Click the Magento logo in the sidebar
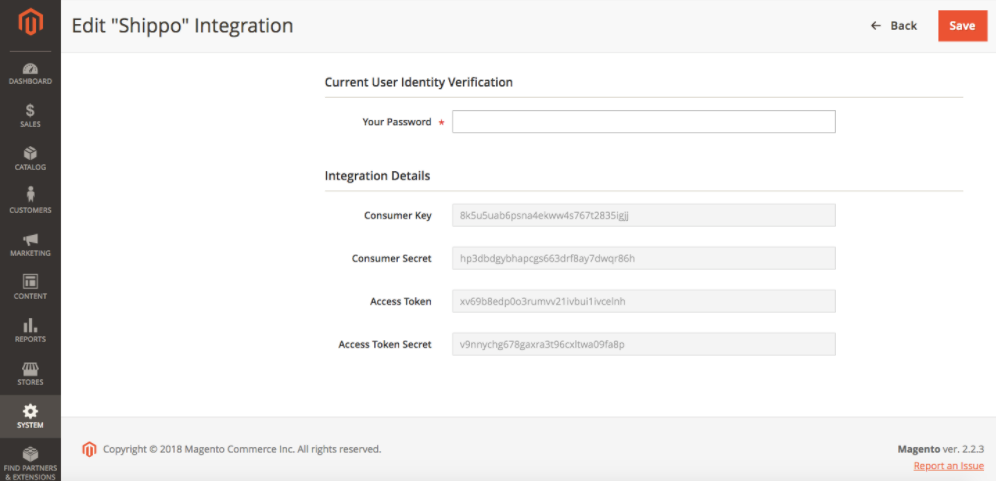Screen dimensions: 996x481 click(x=30, y=24)
